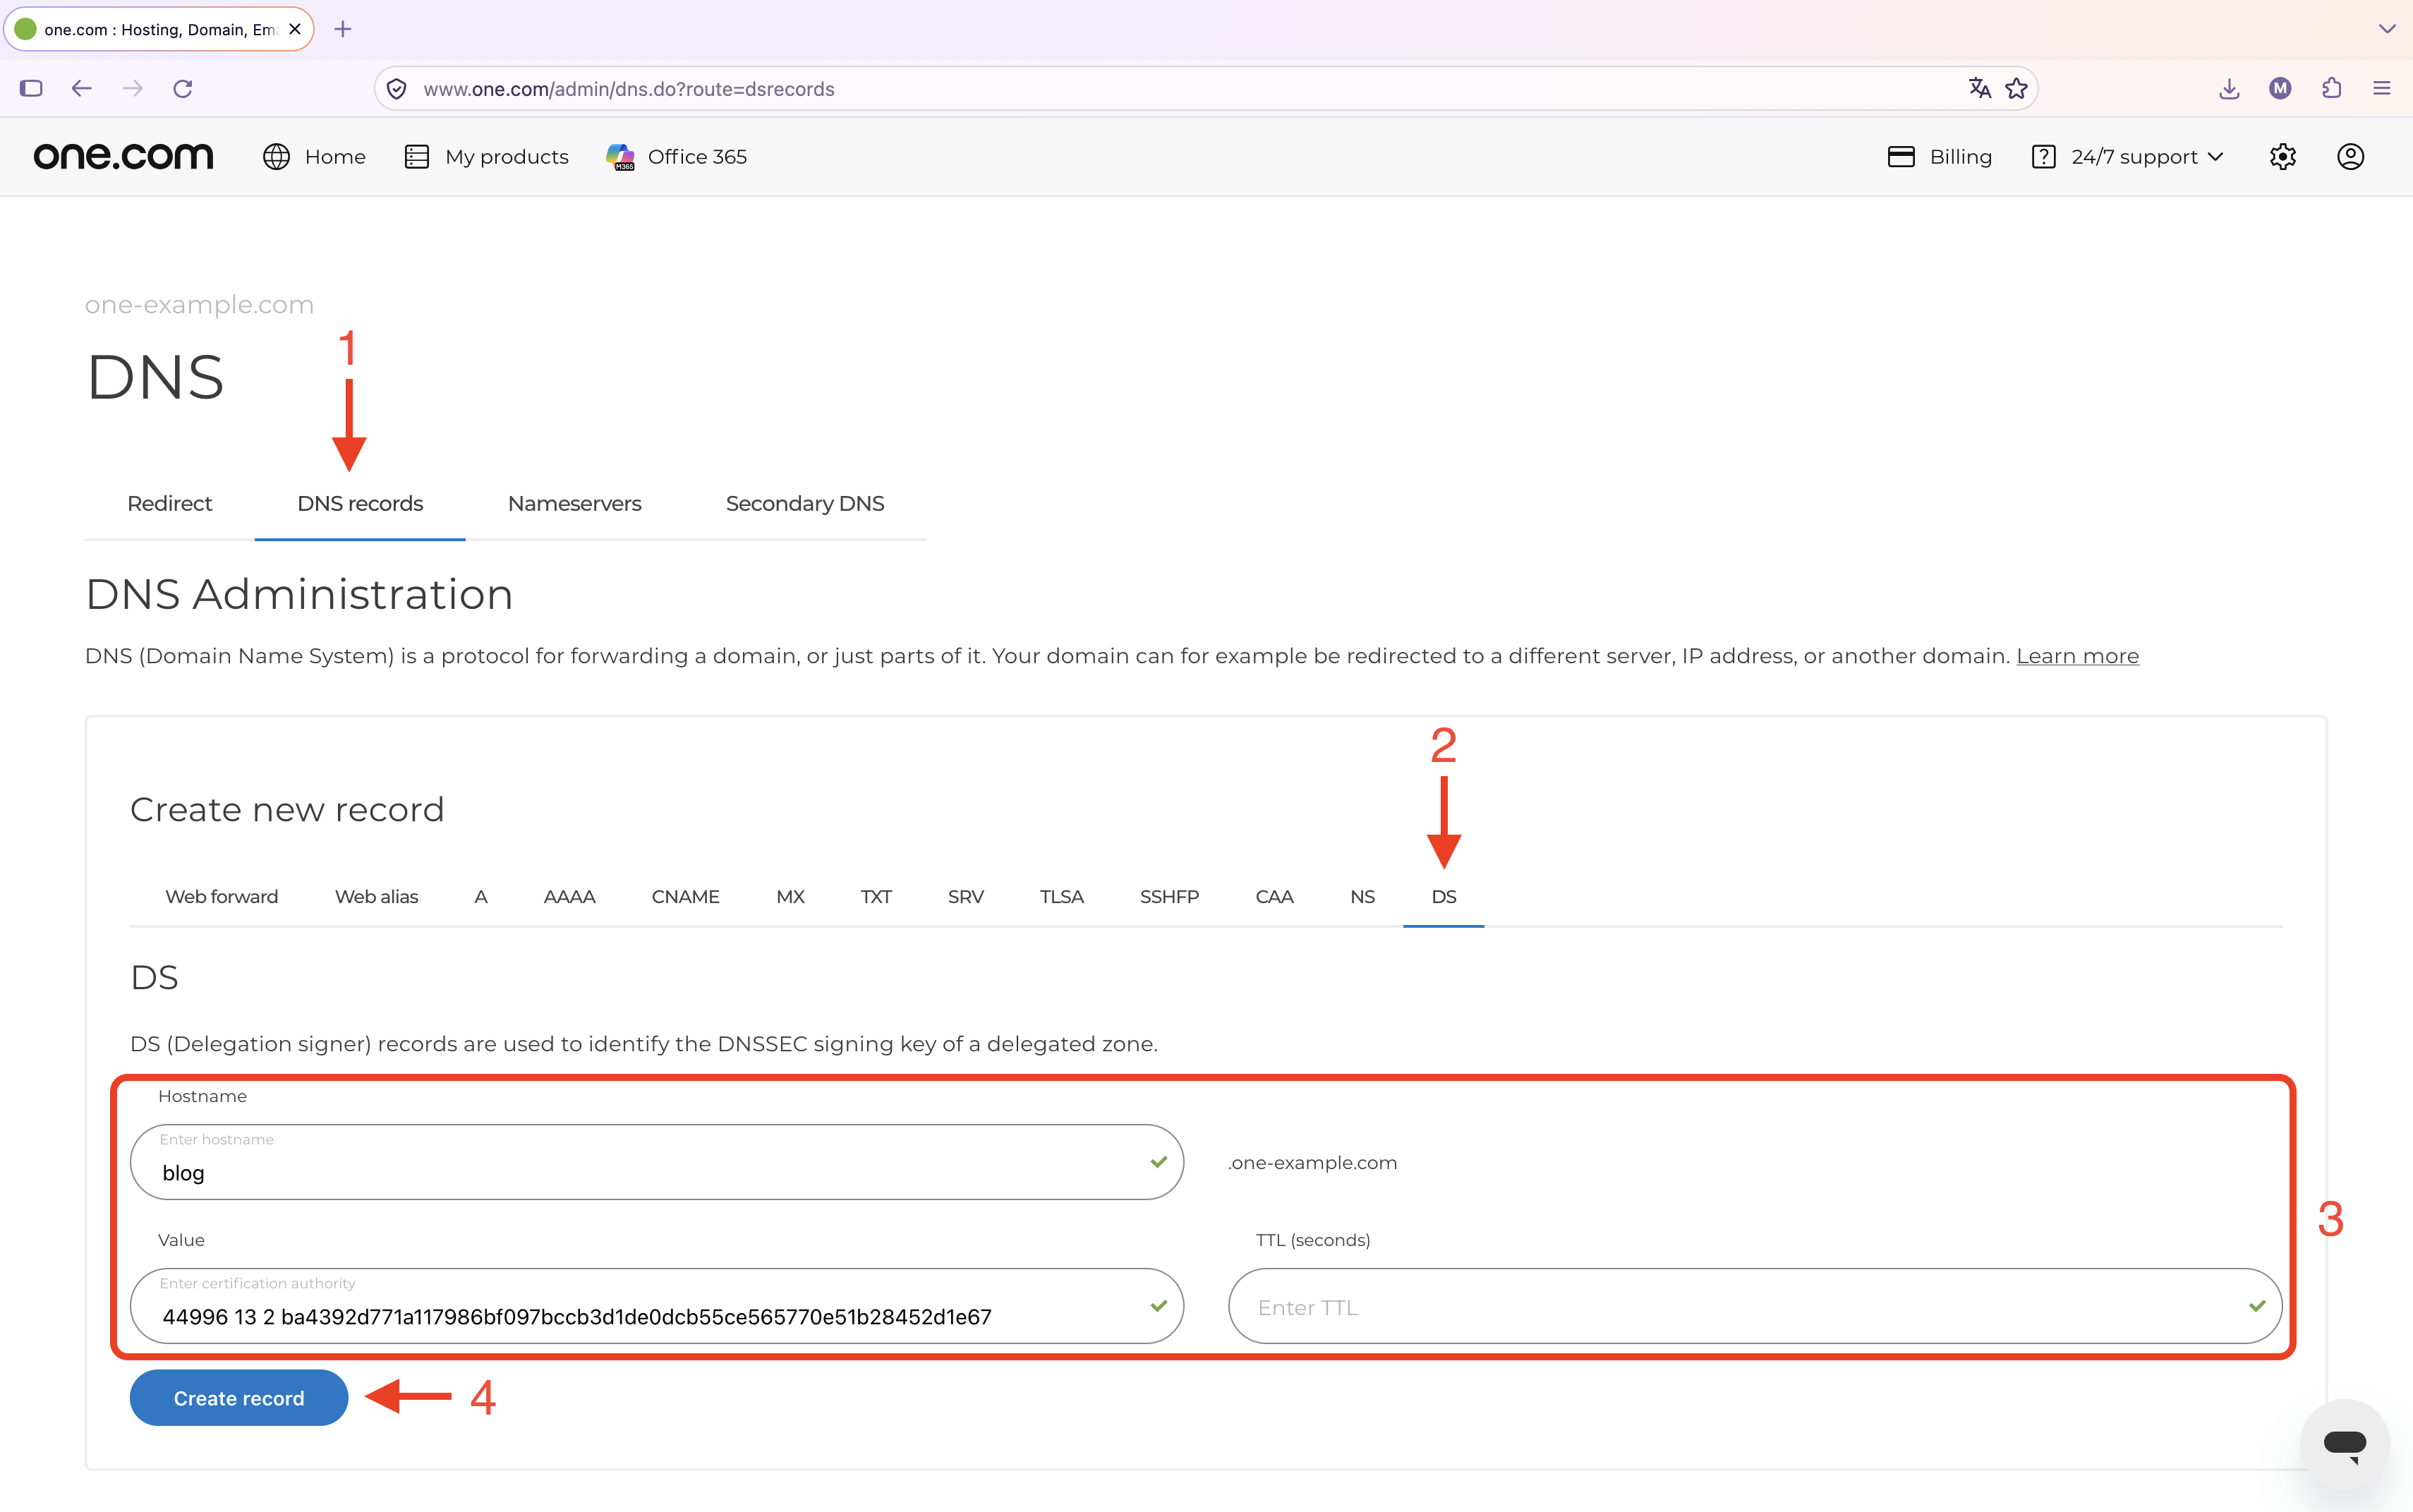Select the Web alias record type
This screenshot has width=2413, height=1512.
pos(376,897)
